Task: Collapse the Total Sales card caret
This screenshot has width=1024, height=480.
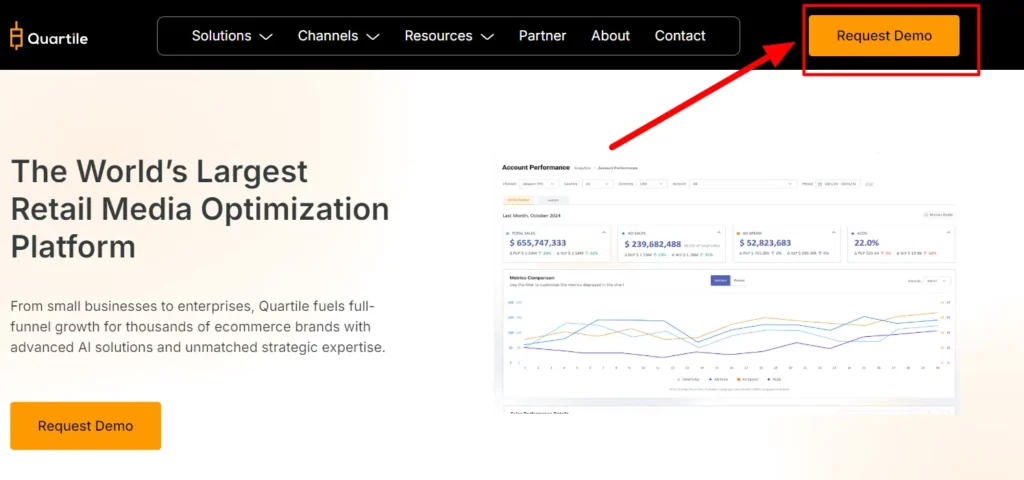Action: (603, 232)
